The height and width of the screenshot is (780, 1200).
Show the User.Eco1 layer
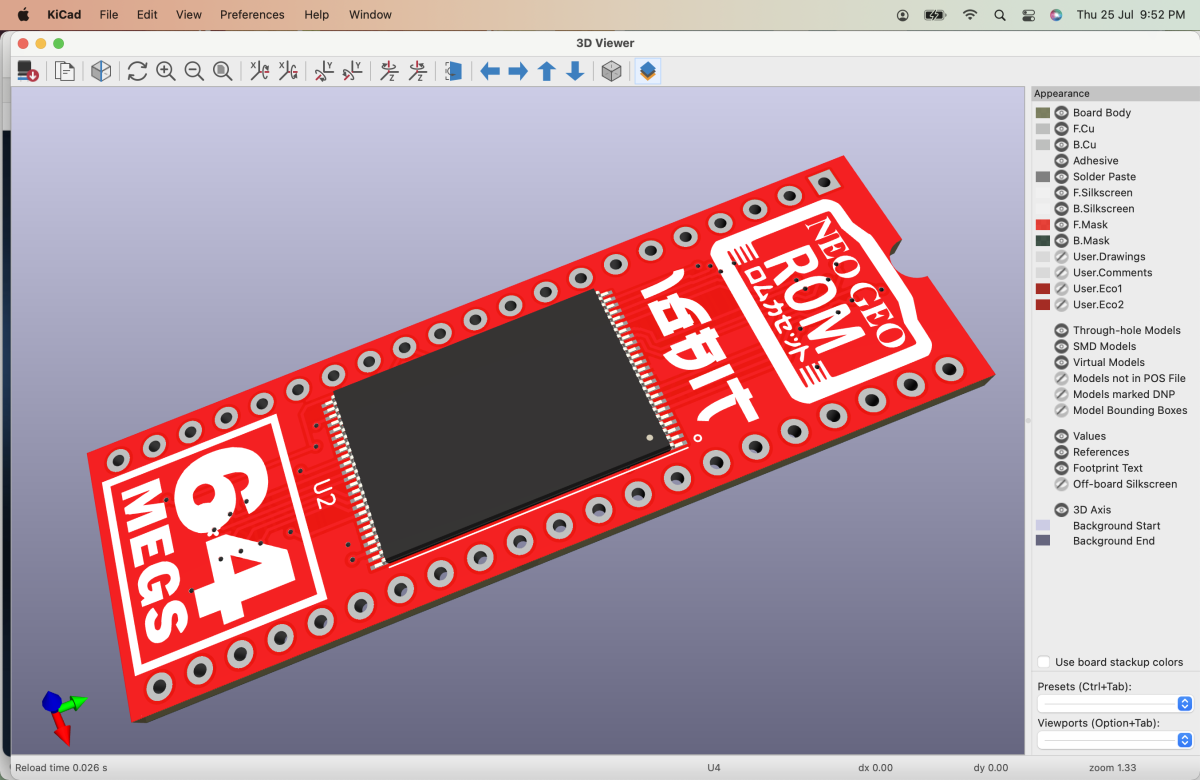click(1062, 289)
